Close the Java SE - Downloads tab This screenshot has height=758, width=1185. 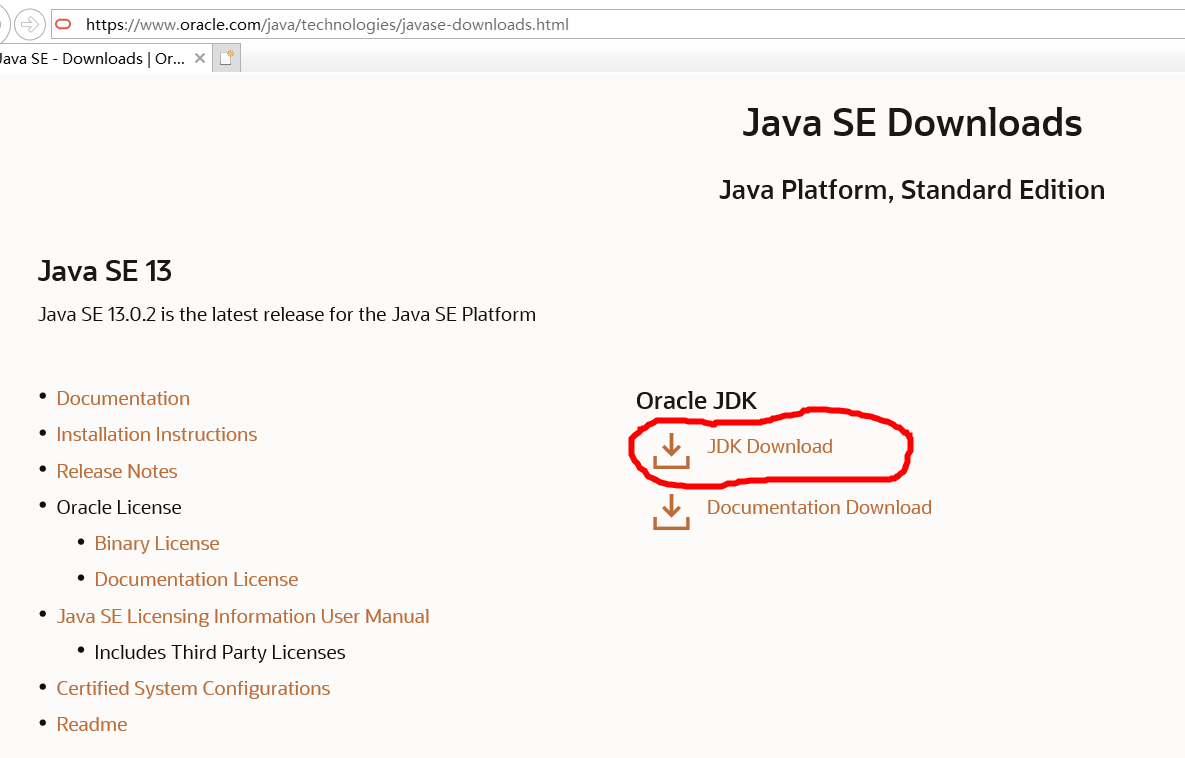click(200, 58)
